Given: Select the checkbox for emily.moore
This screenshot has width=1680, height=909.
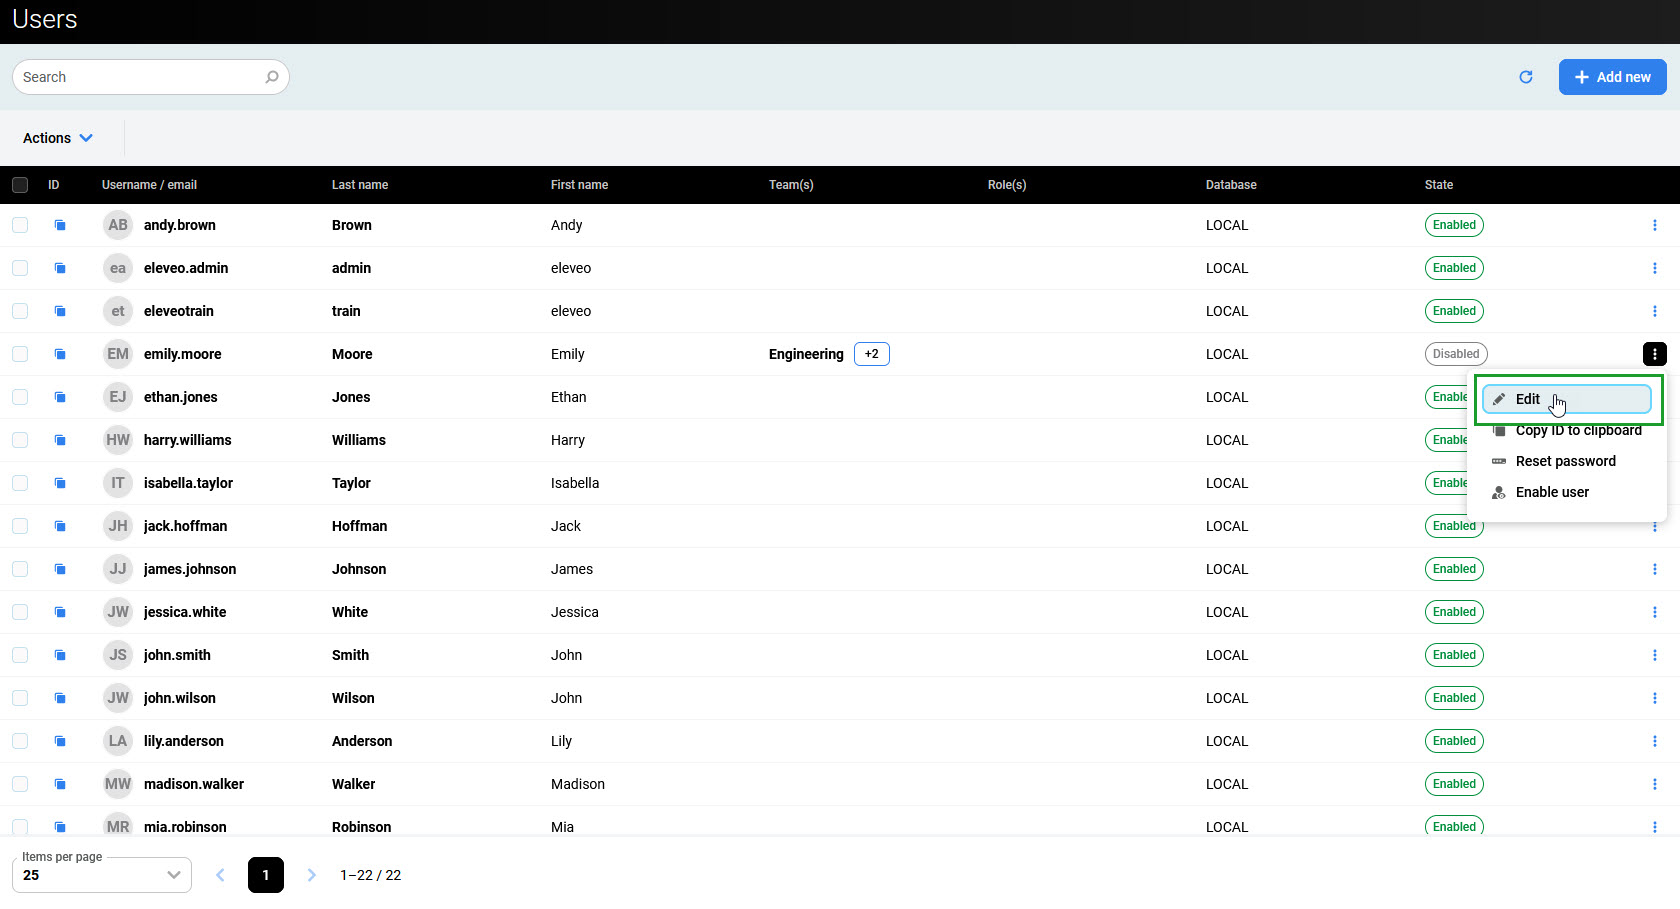Looking at the screenshot, I should click(20, 354).
